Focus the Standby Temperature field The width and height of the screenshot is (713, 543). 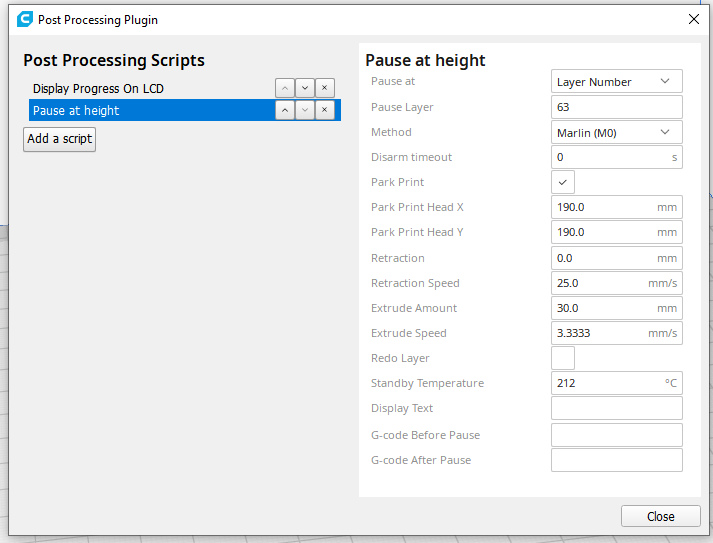(607, 383)
